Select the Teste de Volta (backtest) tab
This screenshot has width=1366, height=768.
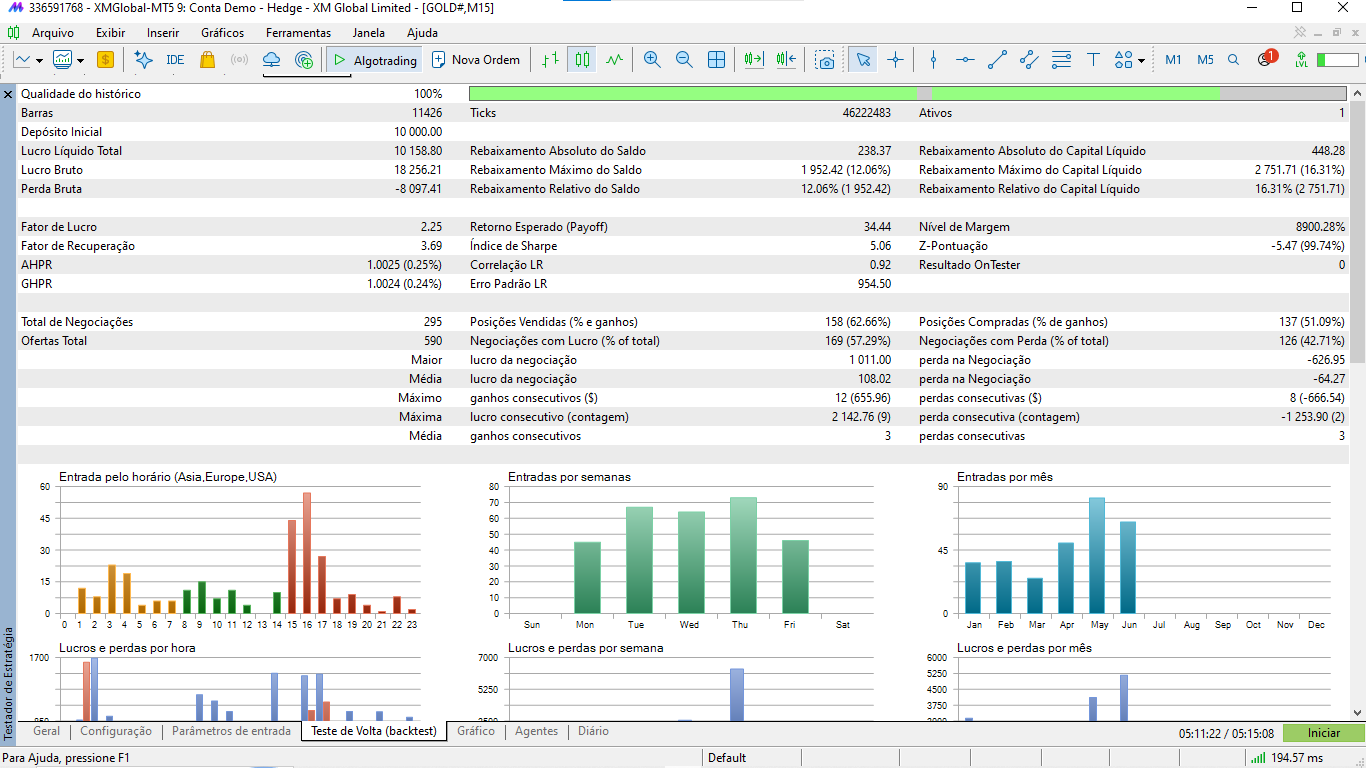[374, 731]
